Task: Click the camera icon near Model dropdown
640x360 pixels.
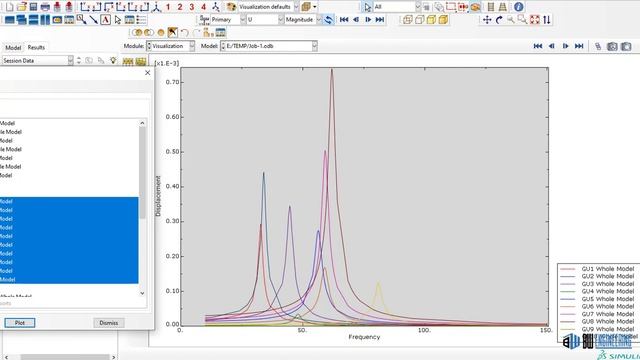Action: (612, 46)
